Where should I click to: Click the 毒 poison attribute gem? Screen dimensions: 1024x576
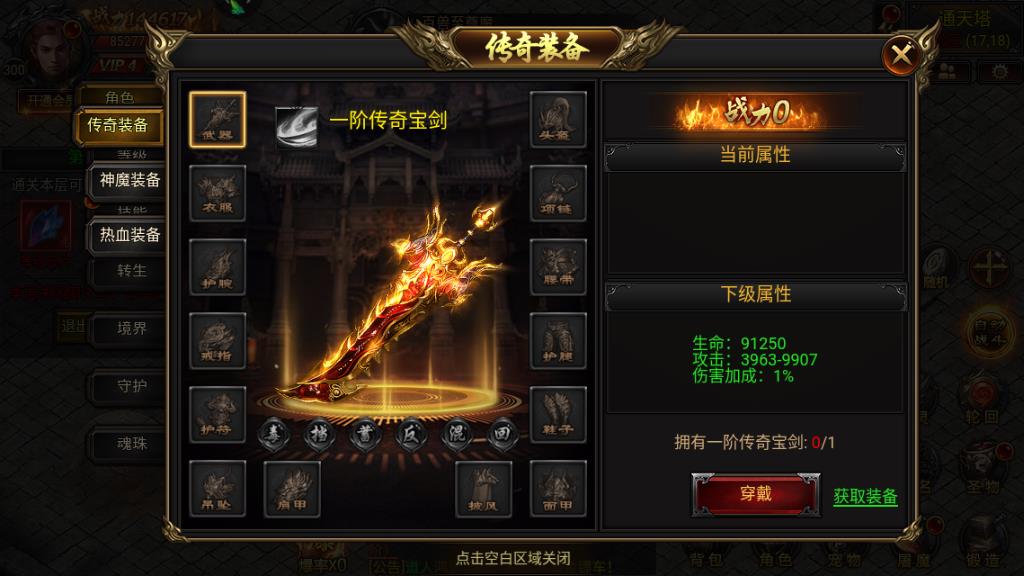(274, 434)
